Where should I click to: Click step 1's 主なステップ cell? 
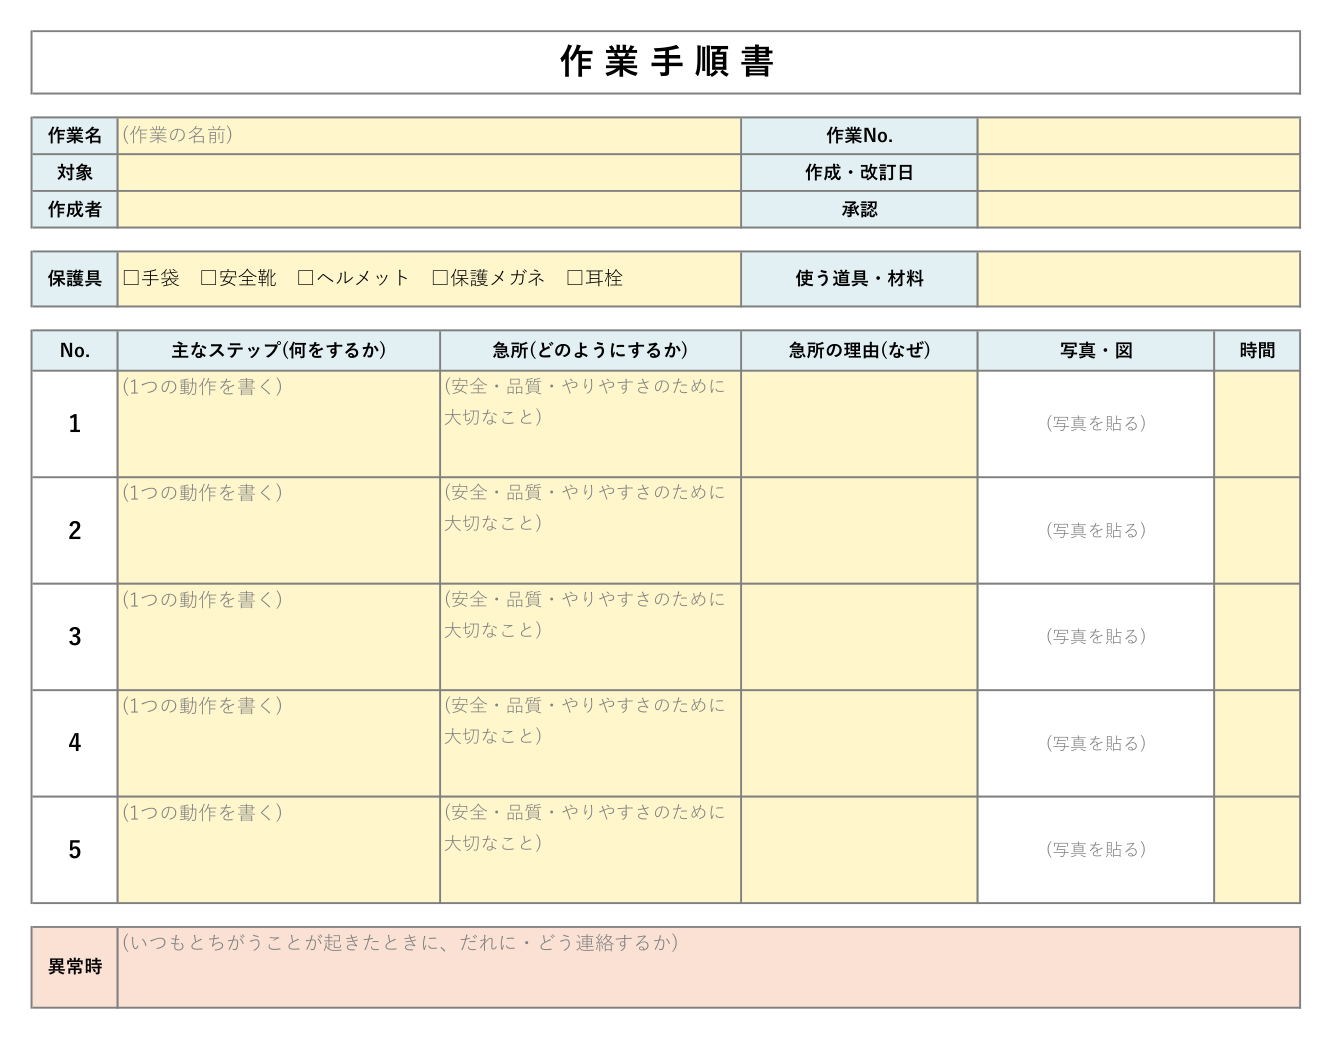[x=279, y=424]
